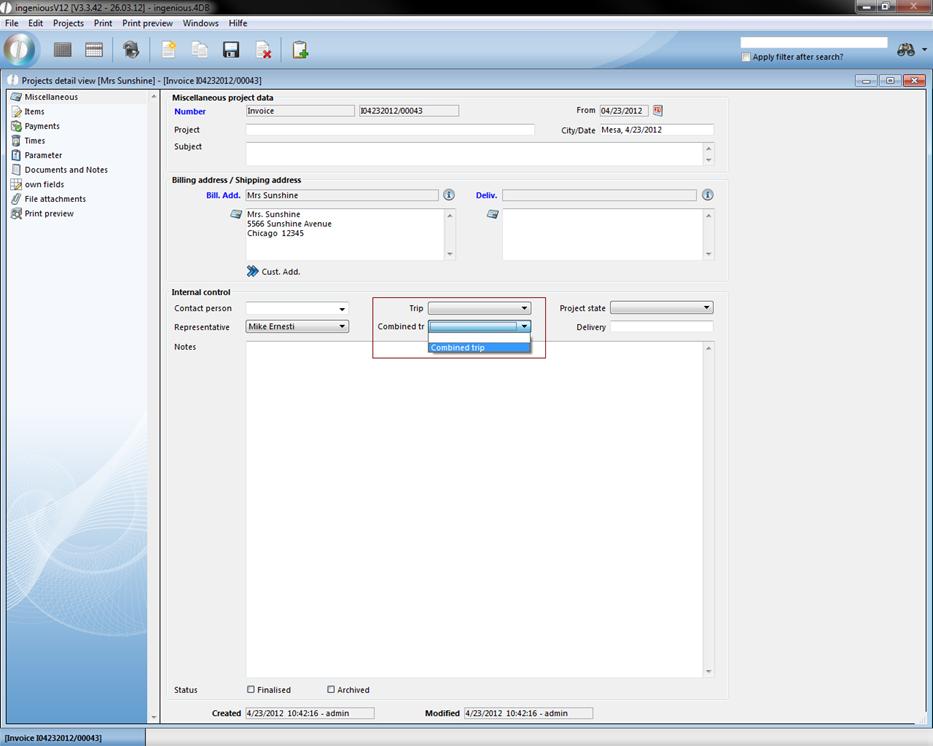Open the calendar picker next to From date
Image resolution: width=933 pixels, height=746 pixels.
click(x=658, y=111)
